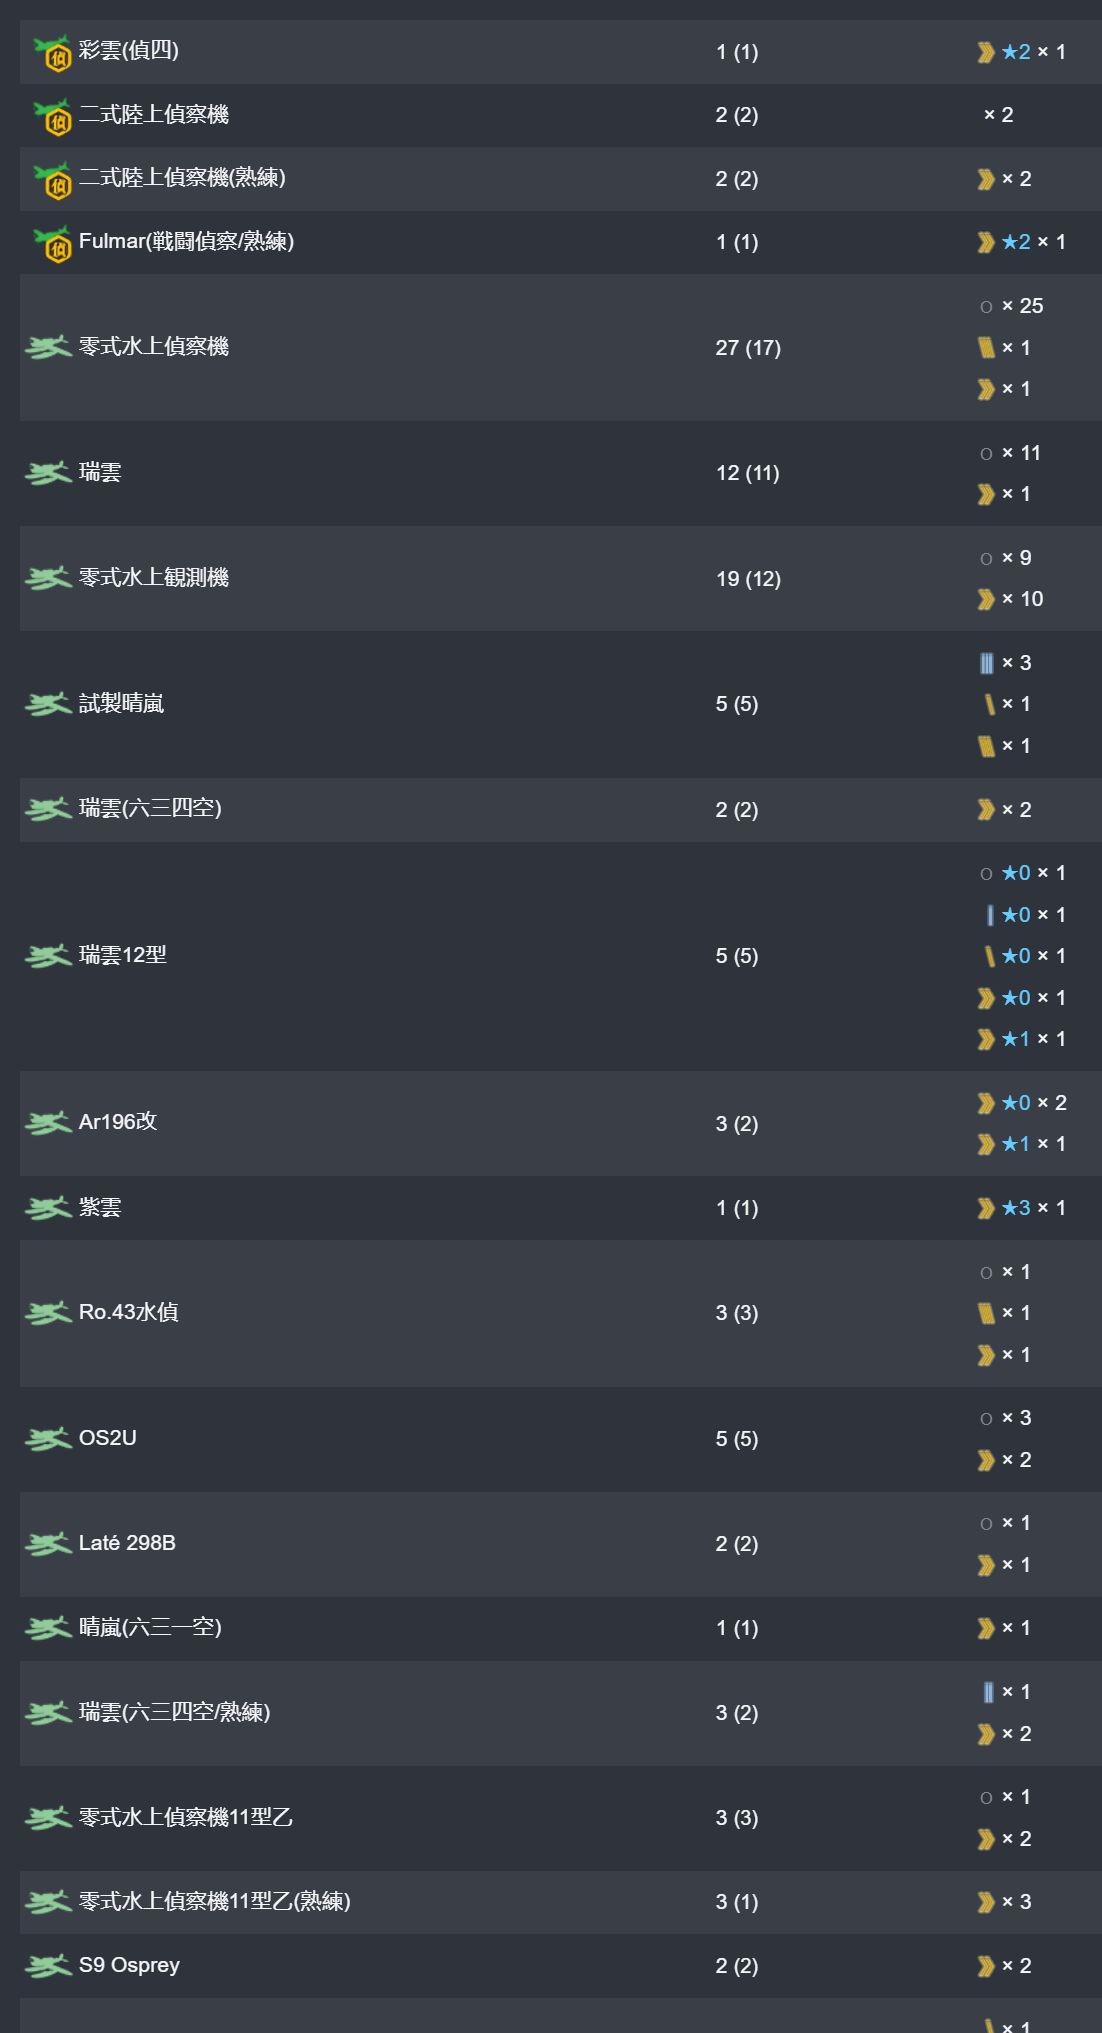Click the blue triple-bar proficiency icon for 試製晴嵐

pyautogui.click(x=987, y=663)
